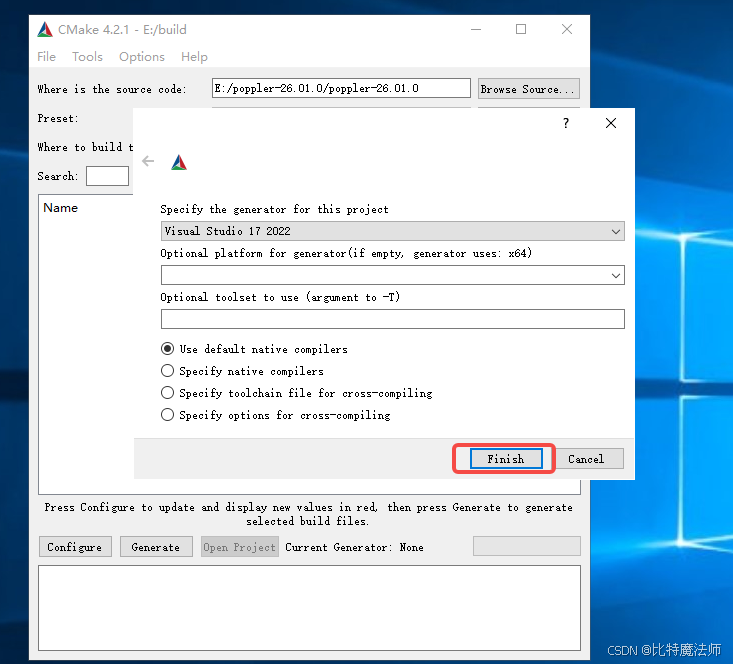Viewport: 733px width, 664px height.
Task: Click the Search input box
Action: 108,176
